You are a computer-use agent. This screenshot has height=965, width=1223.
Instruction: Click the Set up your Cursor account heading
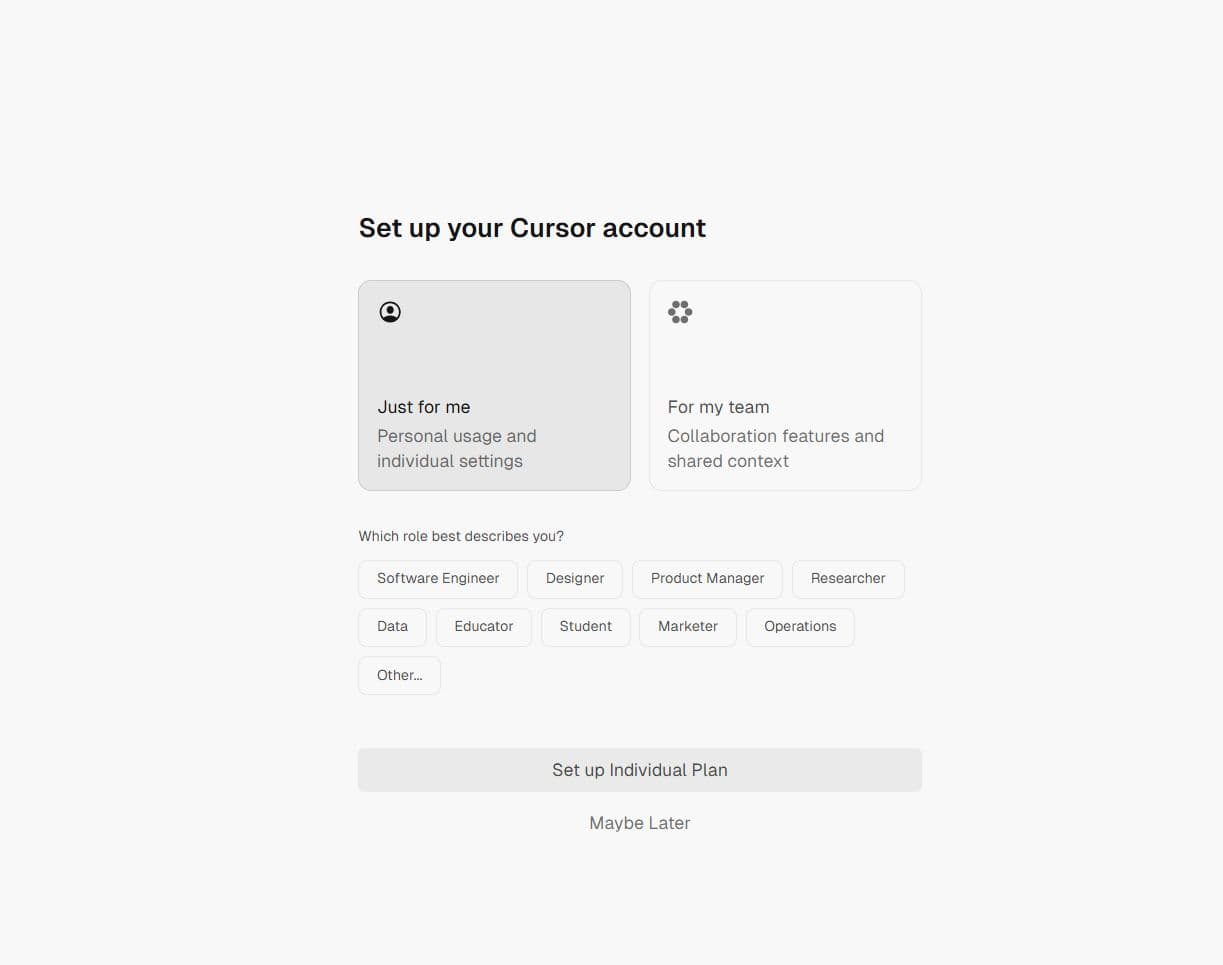click(532, 228)
